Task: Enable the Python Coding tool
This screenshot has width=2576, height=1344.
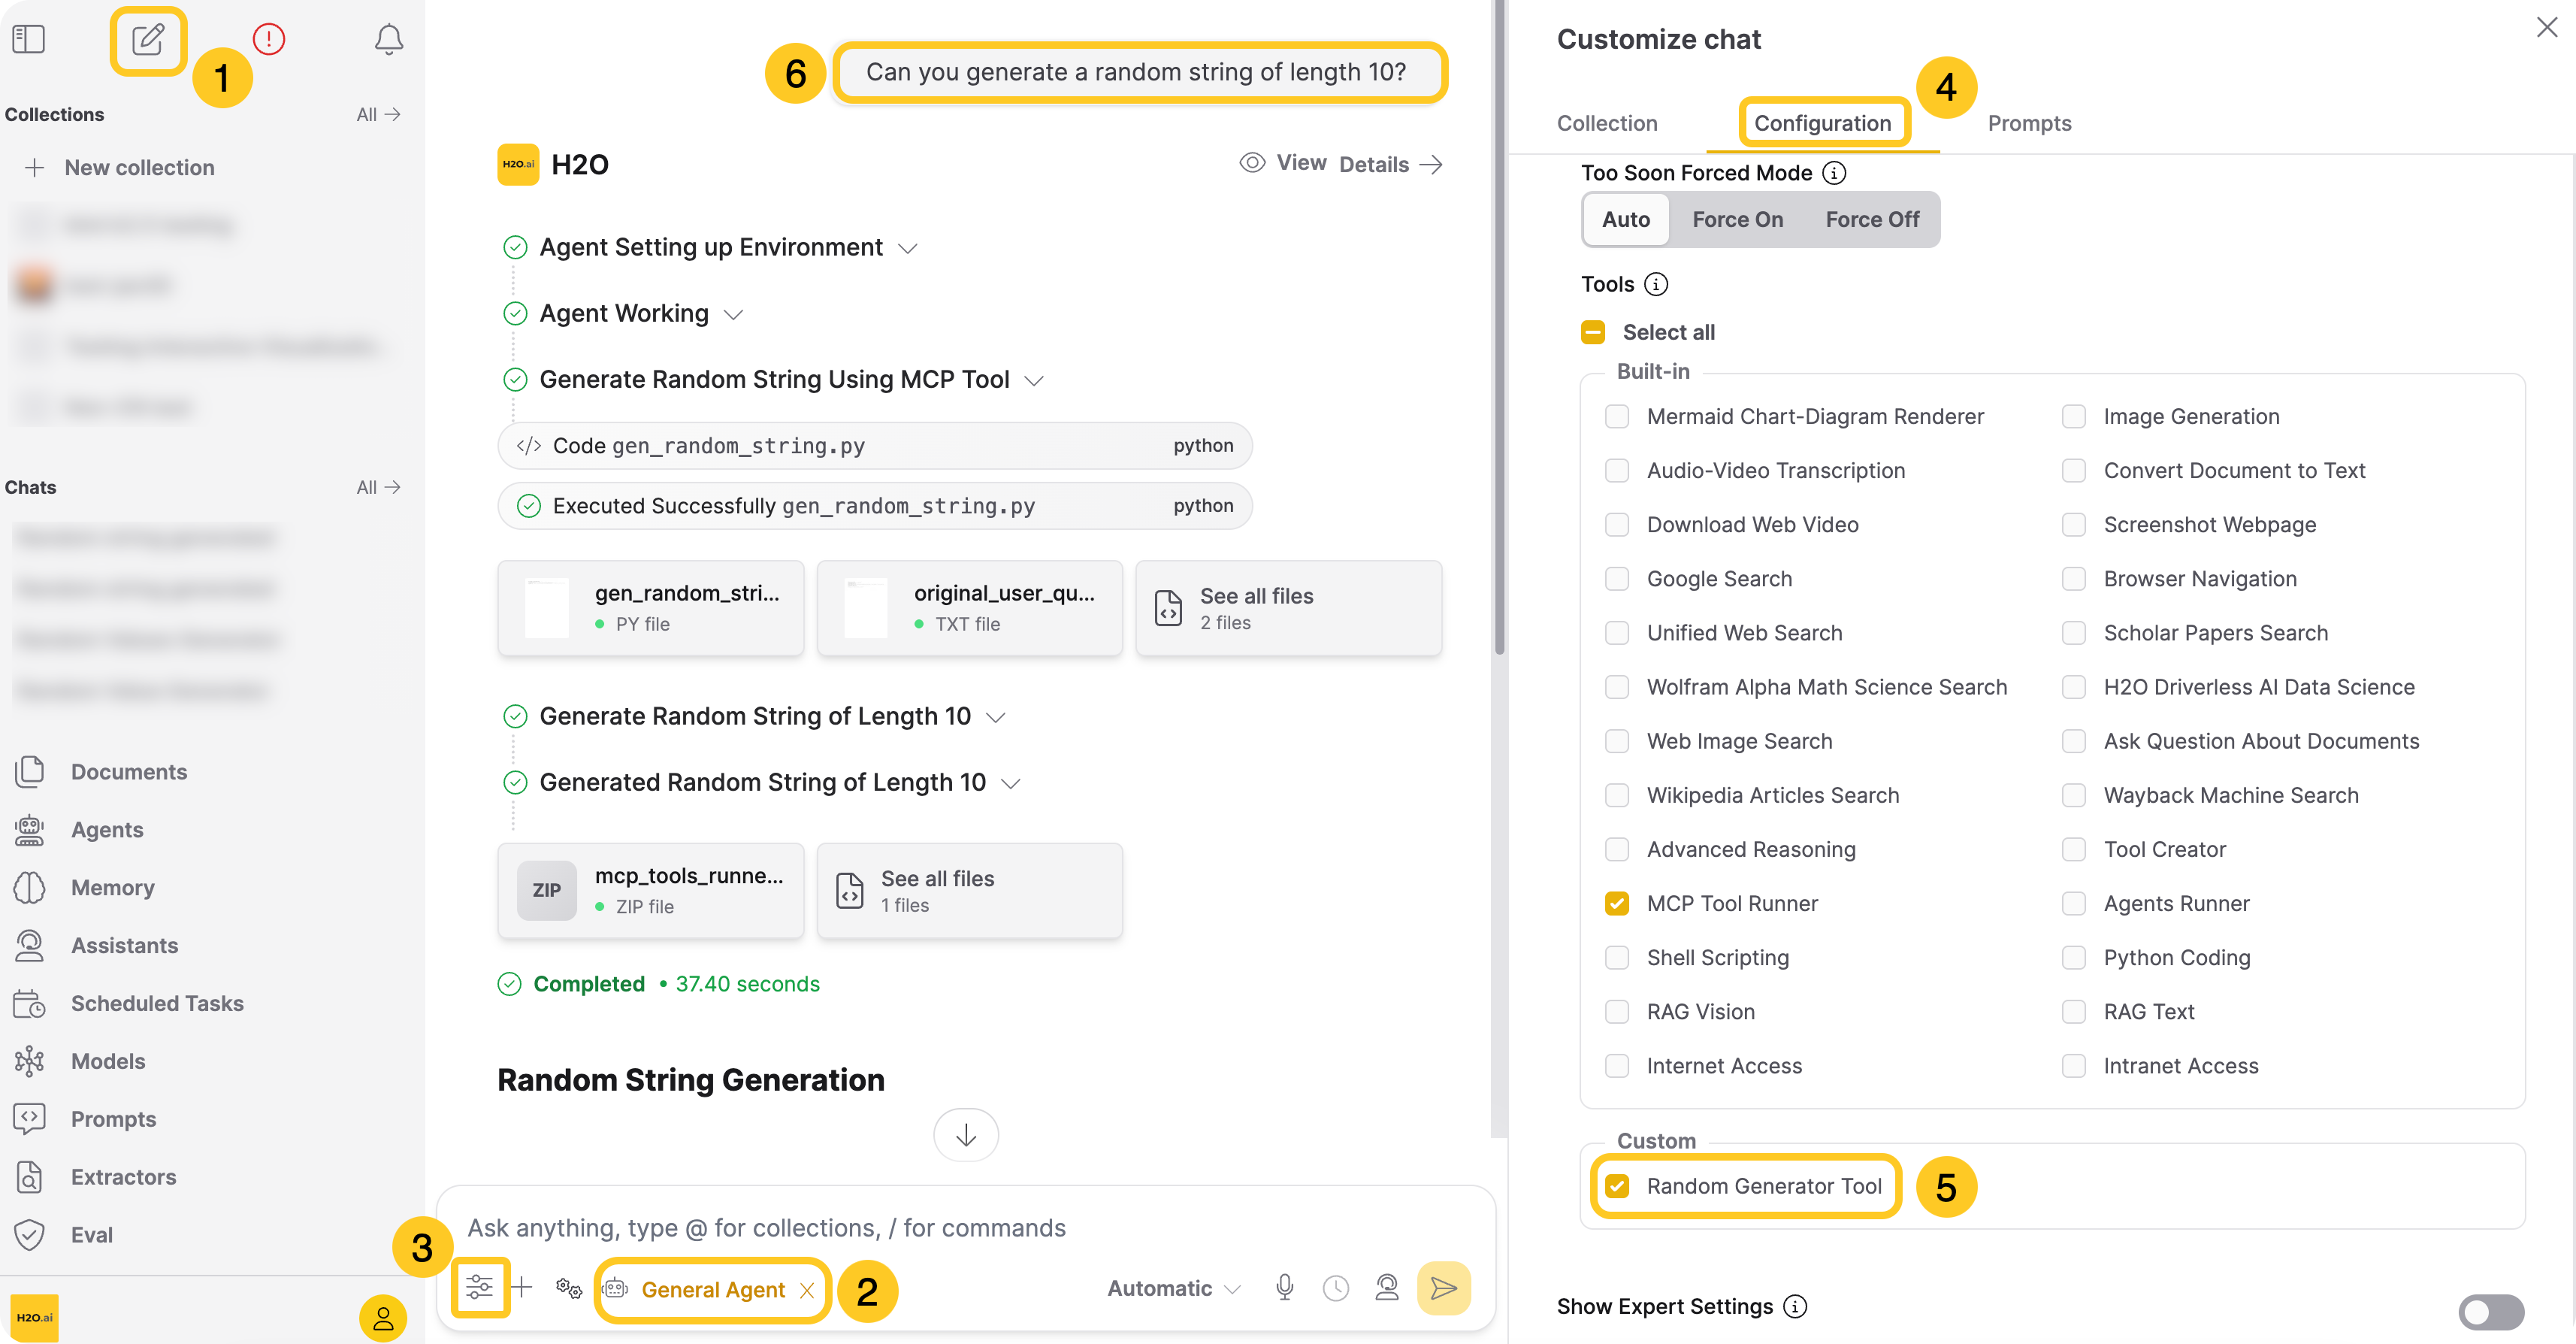Action: pyautogui.click(x=2074, y=957)
